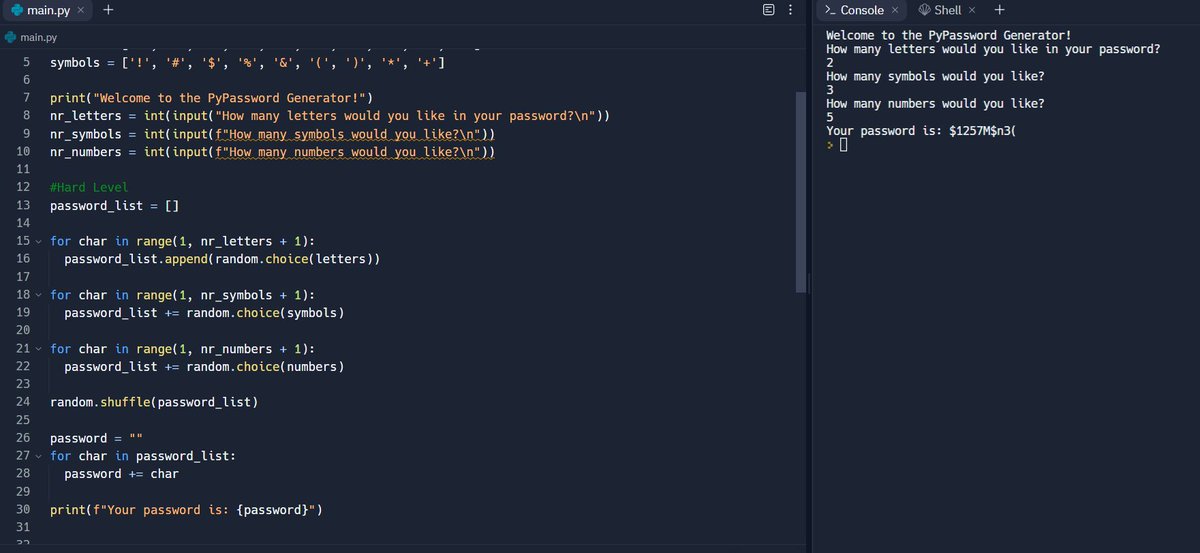Click password_list.append(random.choice(letters)) line
The width and height of the screenshot is (1200, 553).
coord(222,259)
